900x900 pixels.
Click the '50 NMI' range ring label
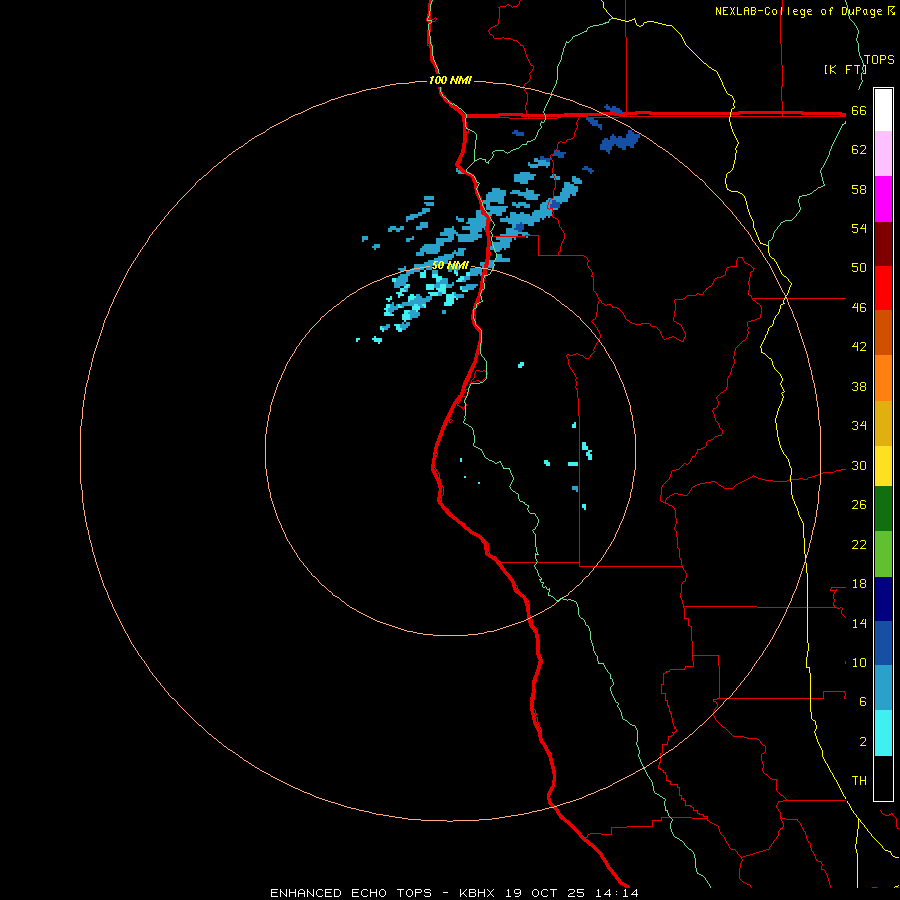pyautogui.click(x=451, y=265)
